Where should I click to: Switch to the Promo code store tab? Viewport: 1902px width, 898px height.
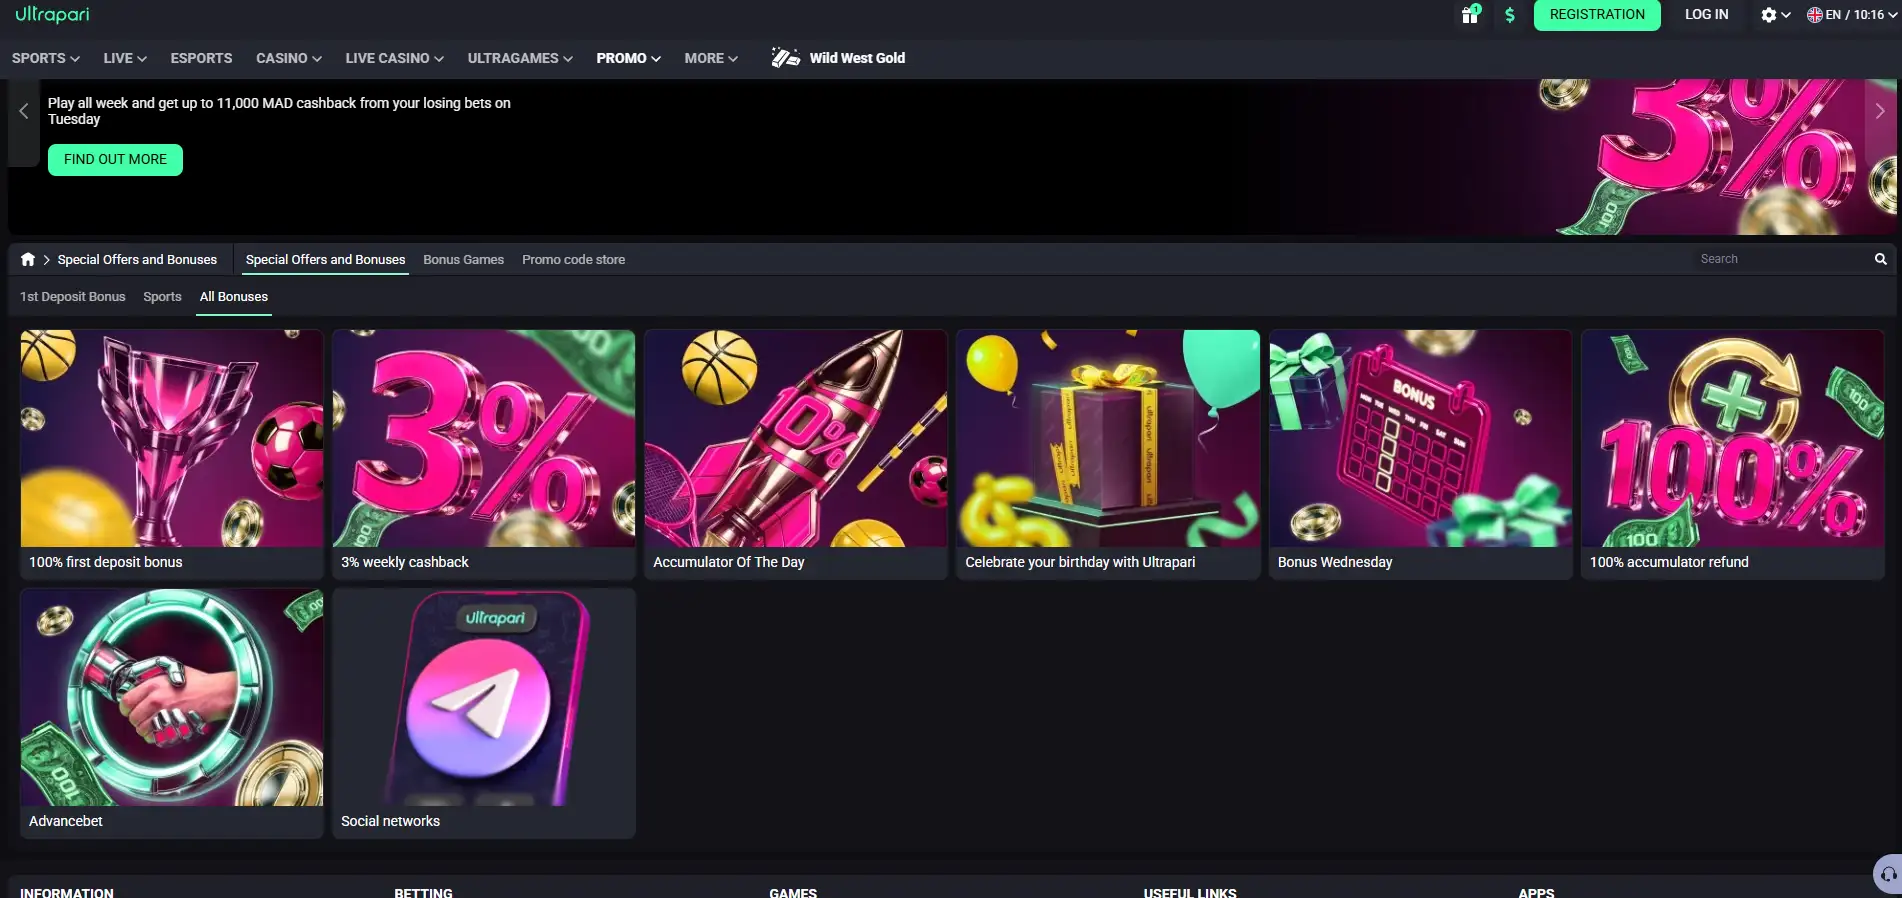pyautogui.click(x=573, y=259)
